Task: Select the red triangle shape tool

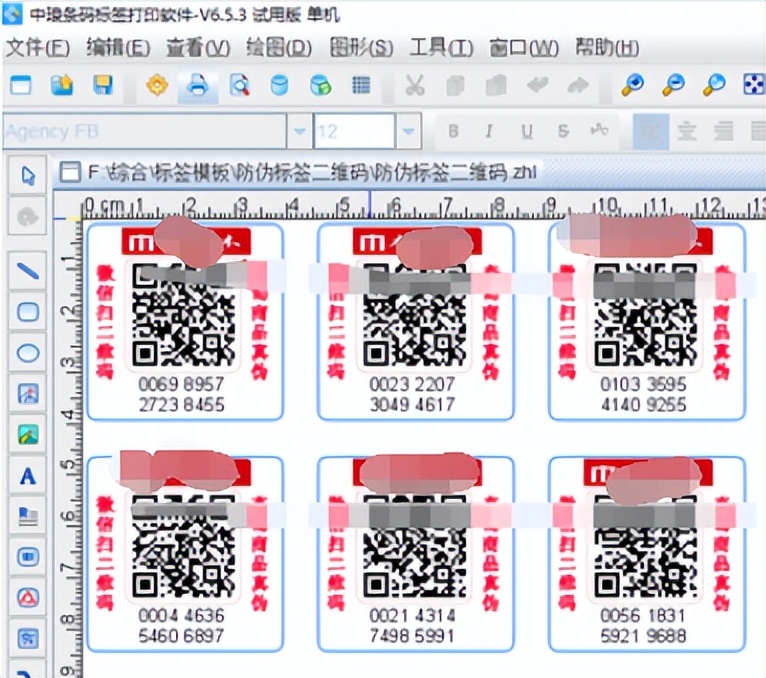Action: pyautogui.click(x=28, y=598)
